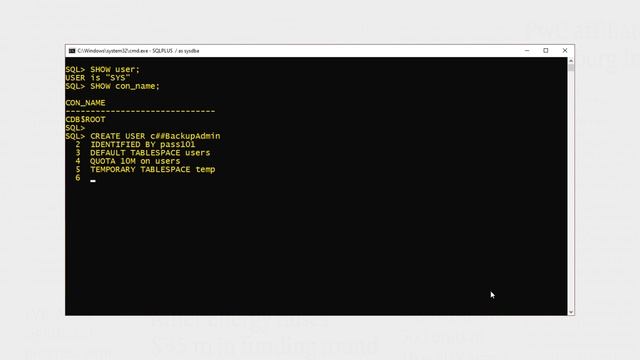Click the vertical scrollbar thumb
Screen dimensions: 640x360
click(571, 68)
